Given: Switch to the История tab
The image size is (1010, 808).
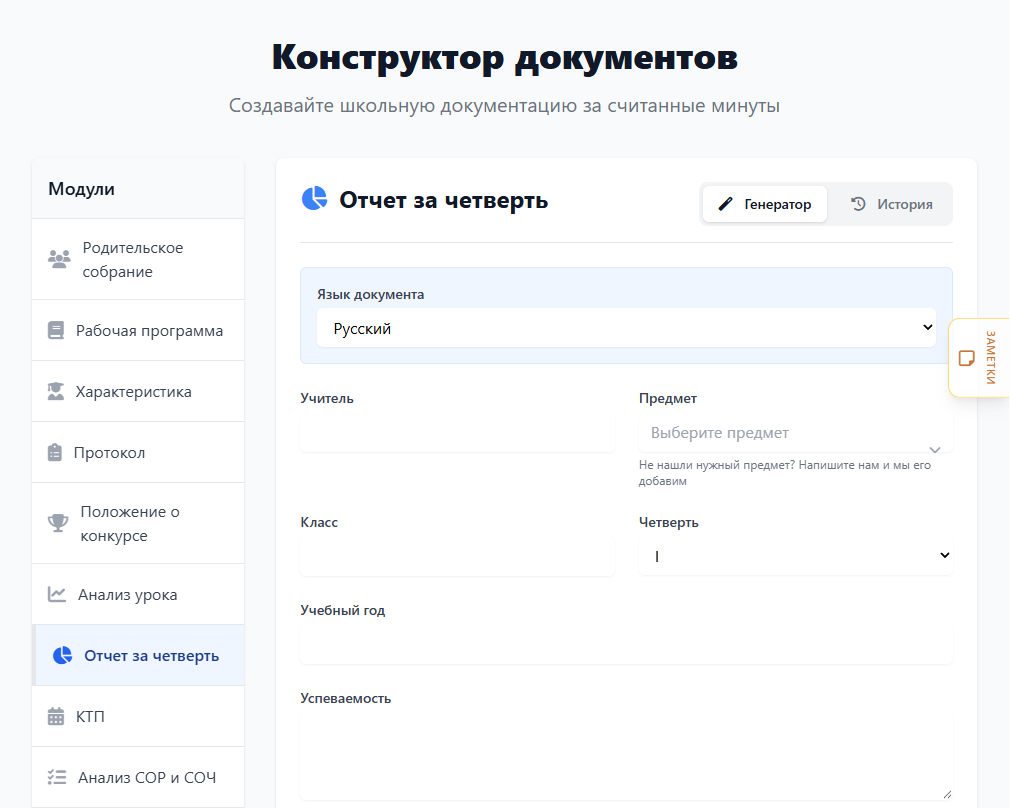Looking at the screenshot, I should coord(891,204).
